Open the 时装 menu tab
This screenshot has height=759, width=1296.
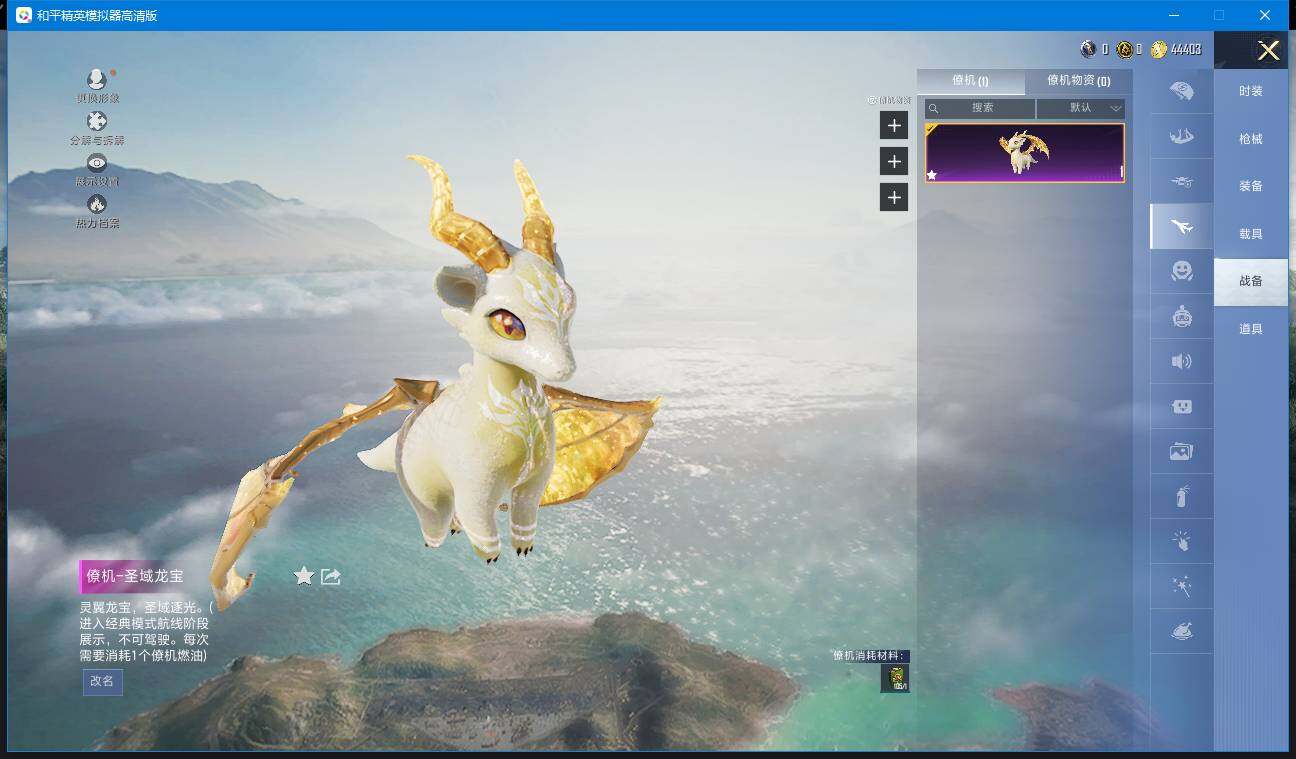point(1251,91)
